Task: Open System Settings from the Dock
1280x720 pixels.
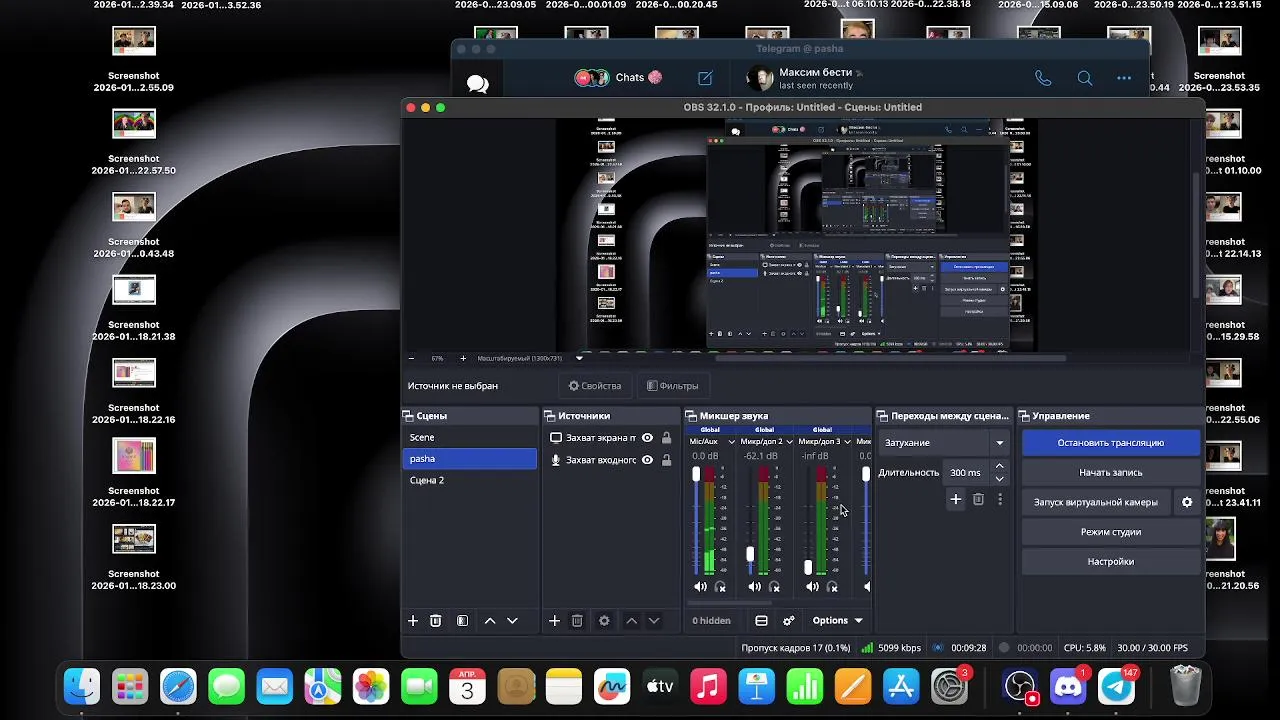Action: tap(949, 686)
